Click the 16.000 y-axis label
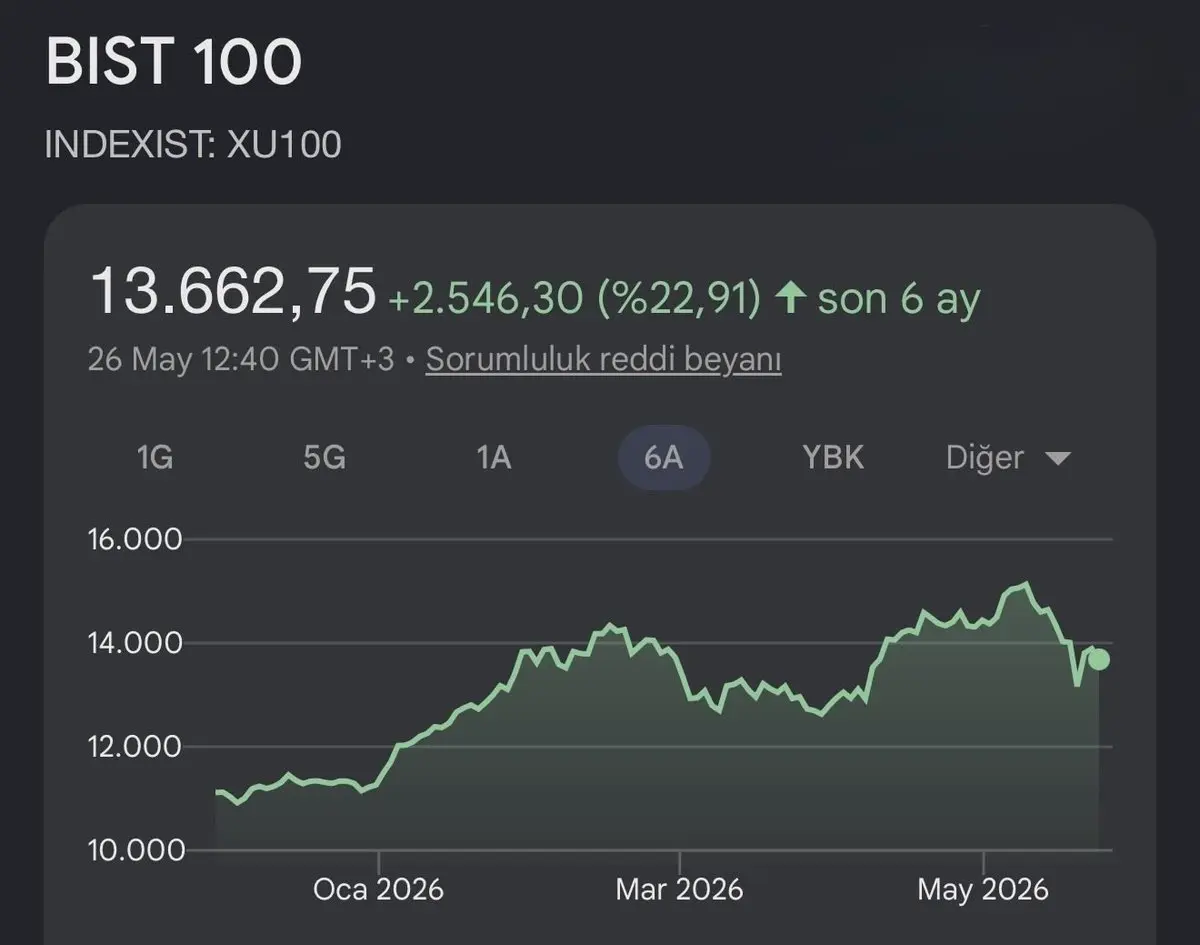The image size is (1200, 945). 135,540
